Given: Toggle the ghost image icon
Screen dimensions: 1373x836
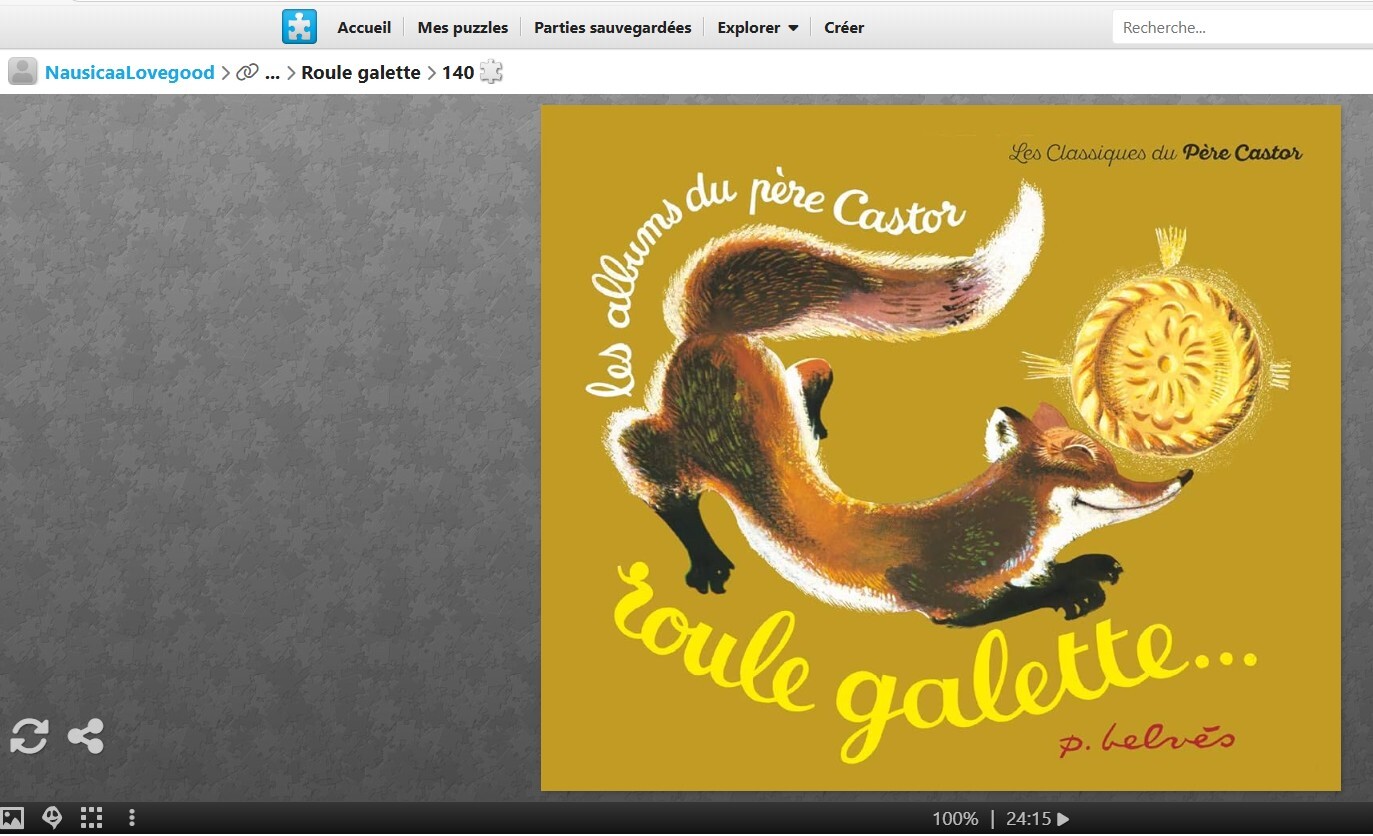Looking at the screenshot, I should click(x=52, y=818).
